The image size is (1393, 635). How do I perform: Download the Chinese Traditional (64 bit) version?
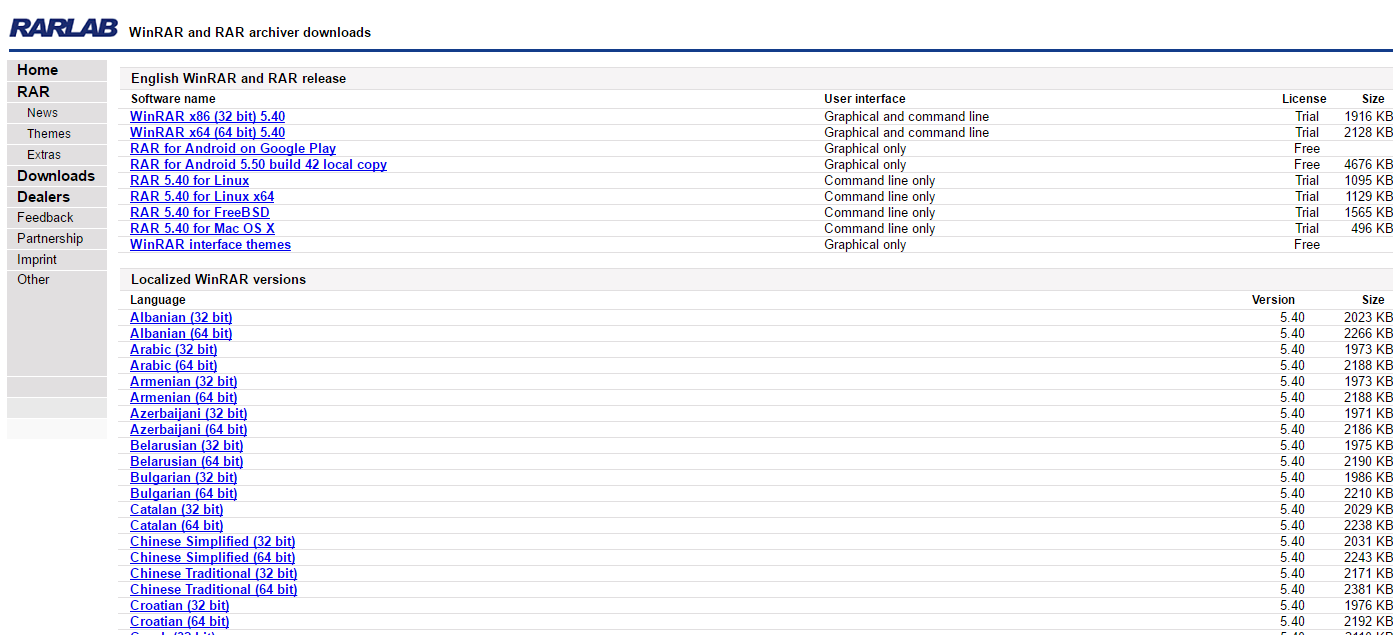coord(214,590)
